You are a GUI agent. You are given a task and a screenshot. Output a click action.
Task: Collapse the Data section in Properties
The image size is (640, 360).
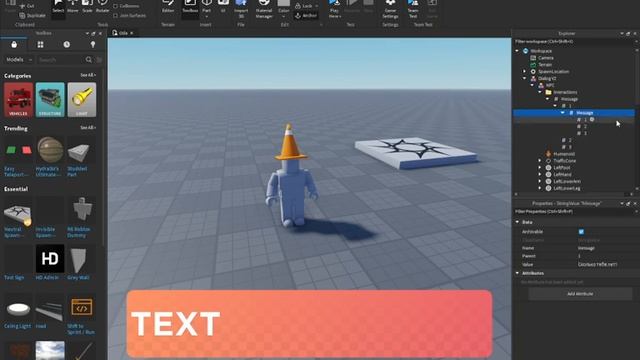tap(518, 222)
